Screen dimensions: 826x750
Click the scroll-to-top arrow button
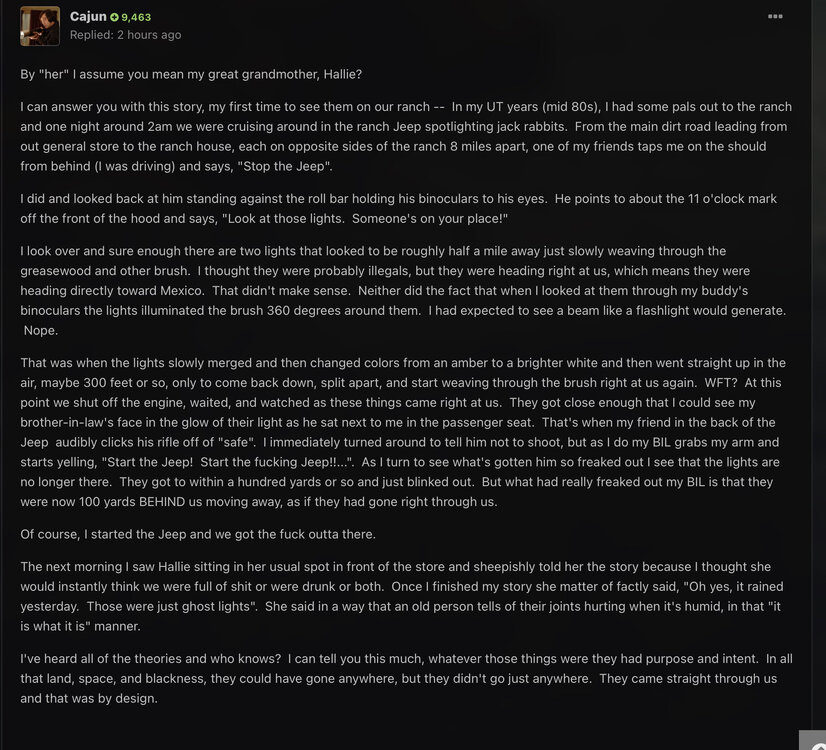816,741
